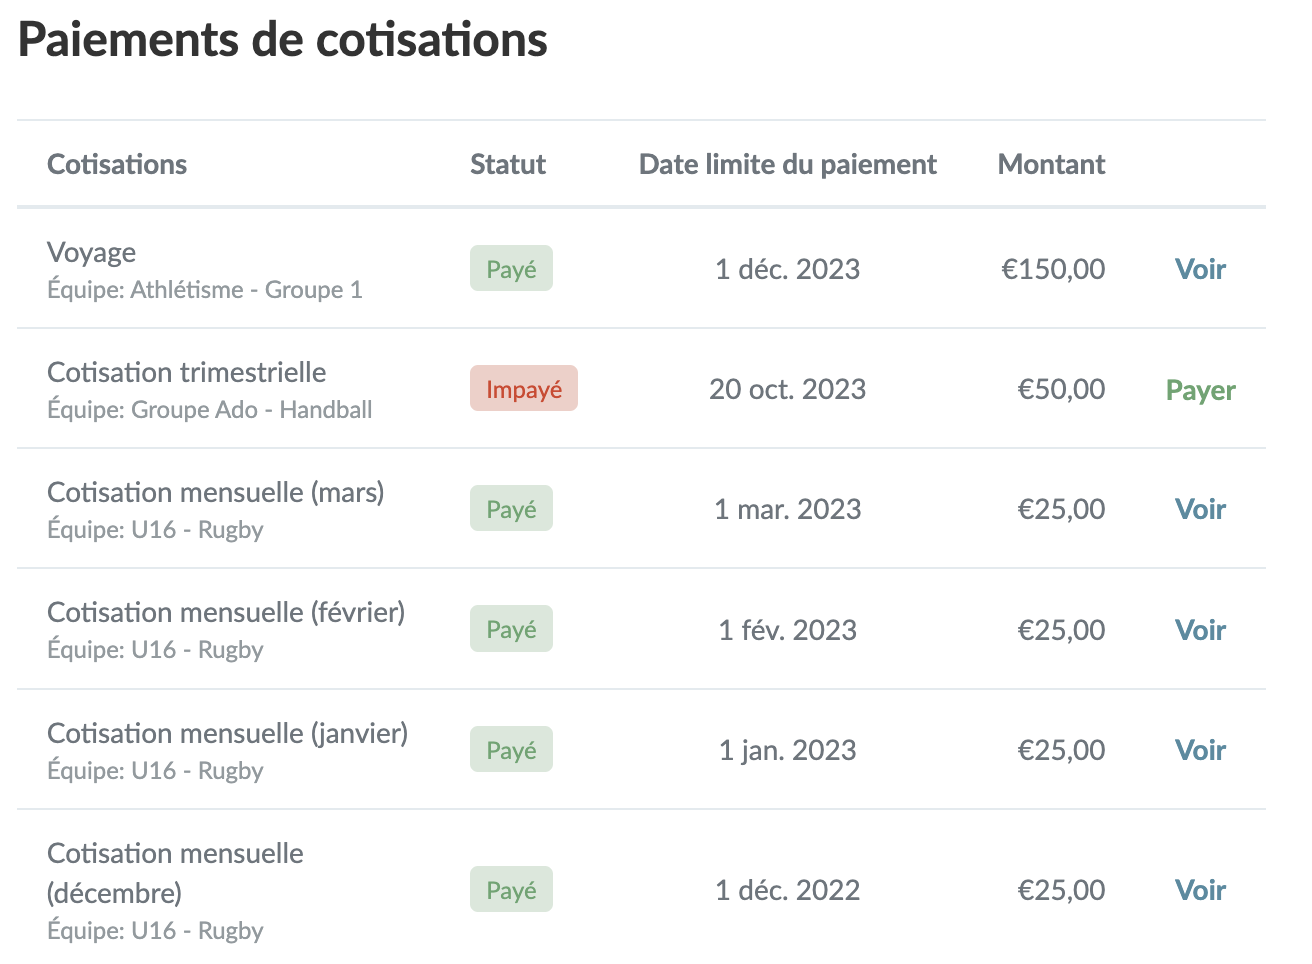Open Voir for Cotisation mensuelle (mars)
This screenshot has height=964, width=1312.
click(1200, 509)
